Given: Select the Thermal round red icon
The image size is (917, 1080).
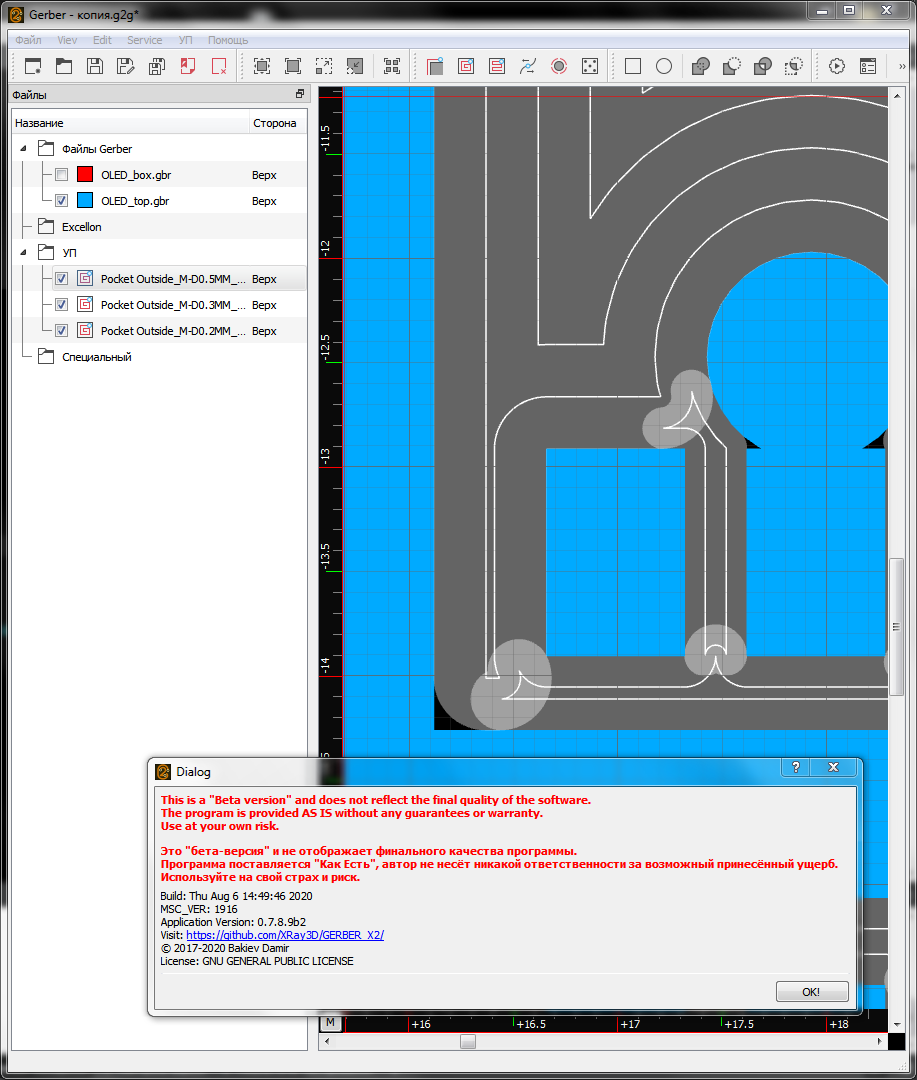Looking at the screenshot, I should click(x=559, y=66).
